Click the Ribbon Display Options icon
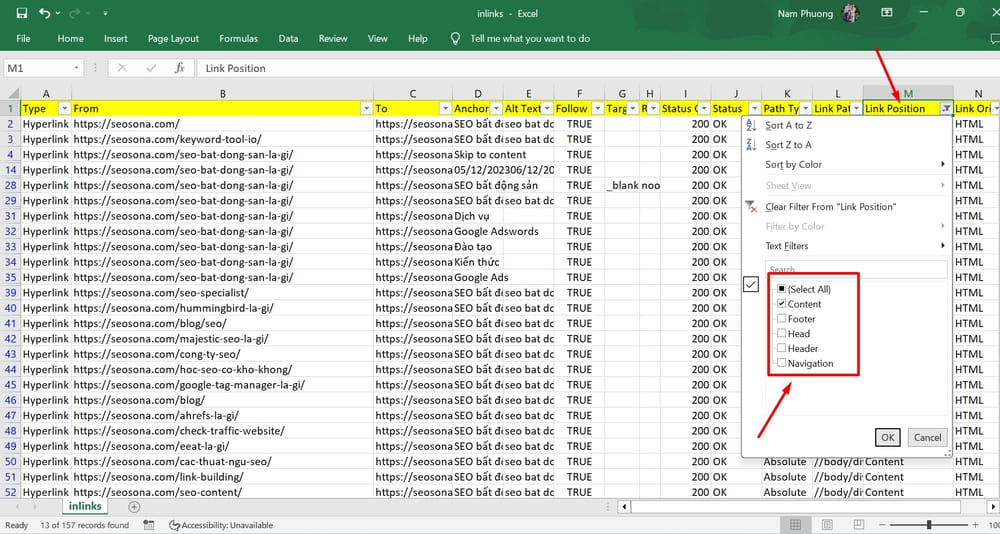The width and height of the screenshot is (1000, 534). tap(886, 13)
